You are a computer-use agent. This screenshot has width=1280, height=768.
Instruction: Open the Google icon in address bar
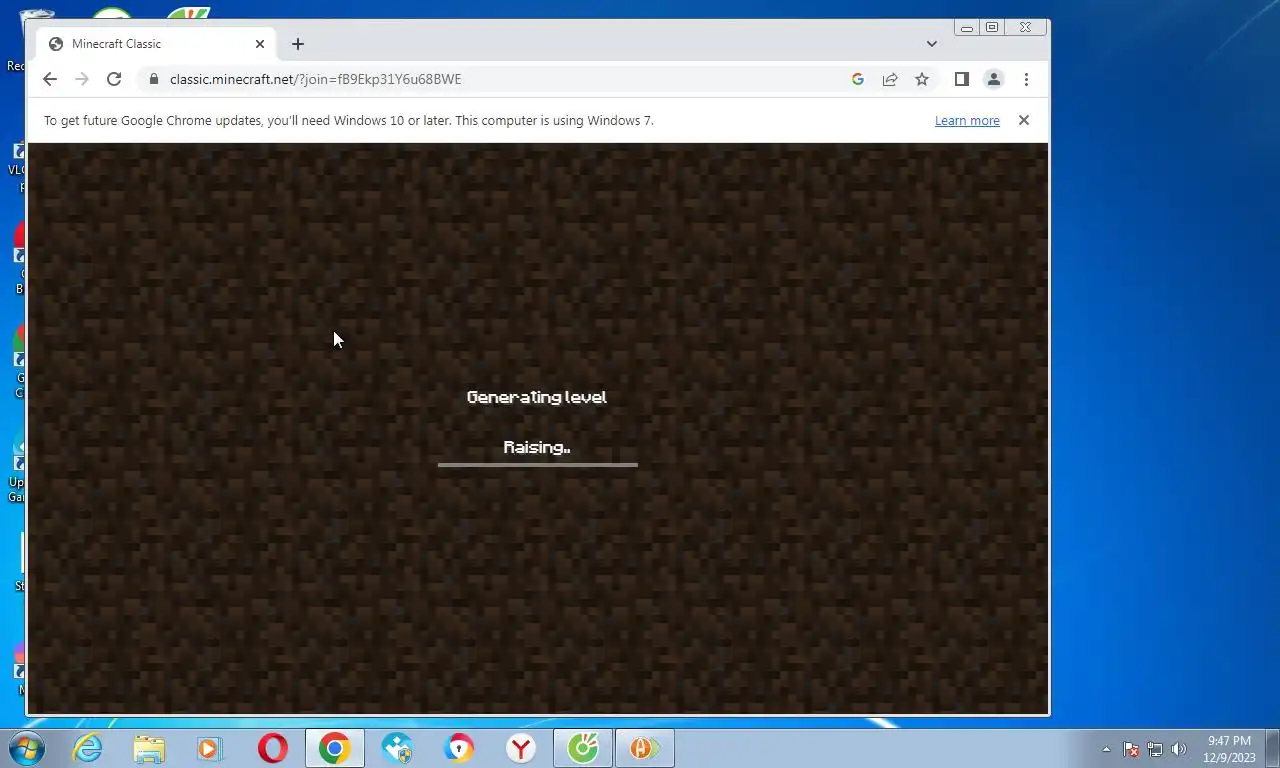[858, 79]
